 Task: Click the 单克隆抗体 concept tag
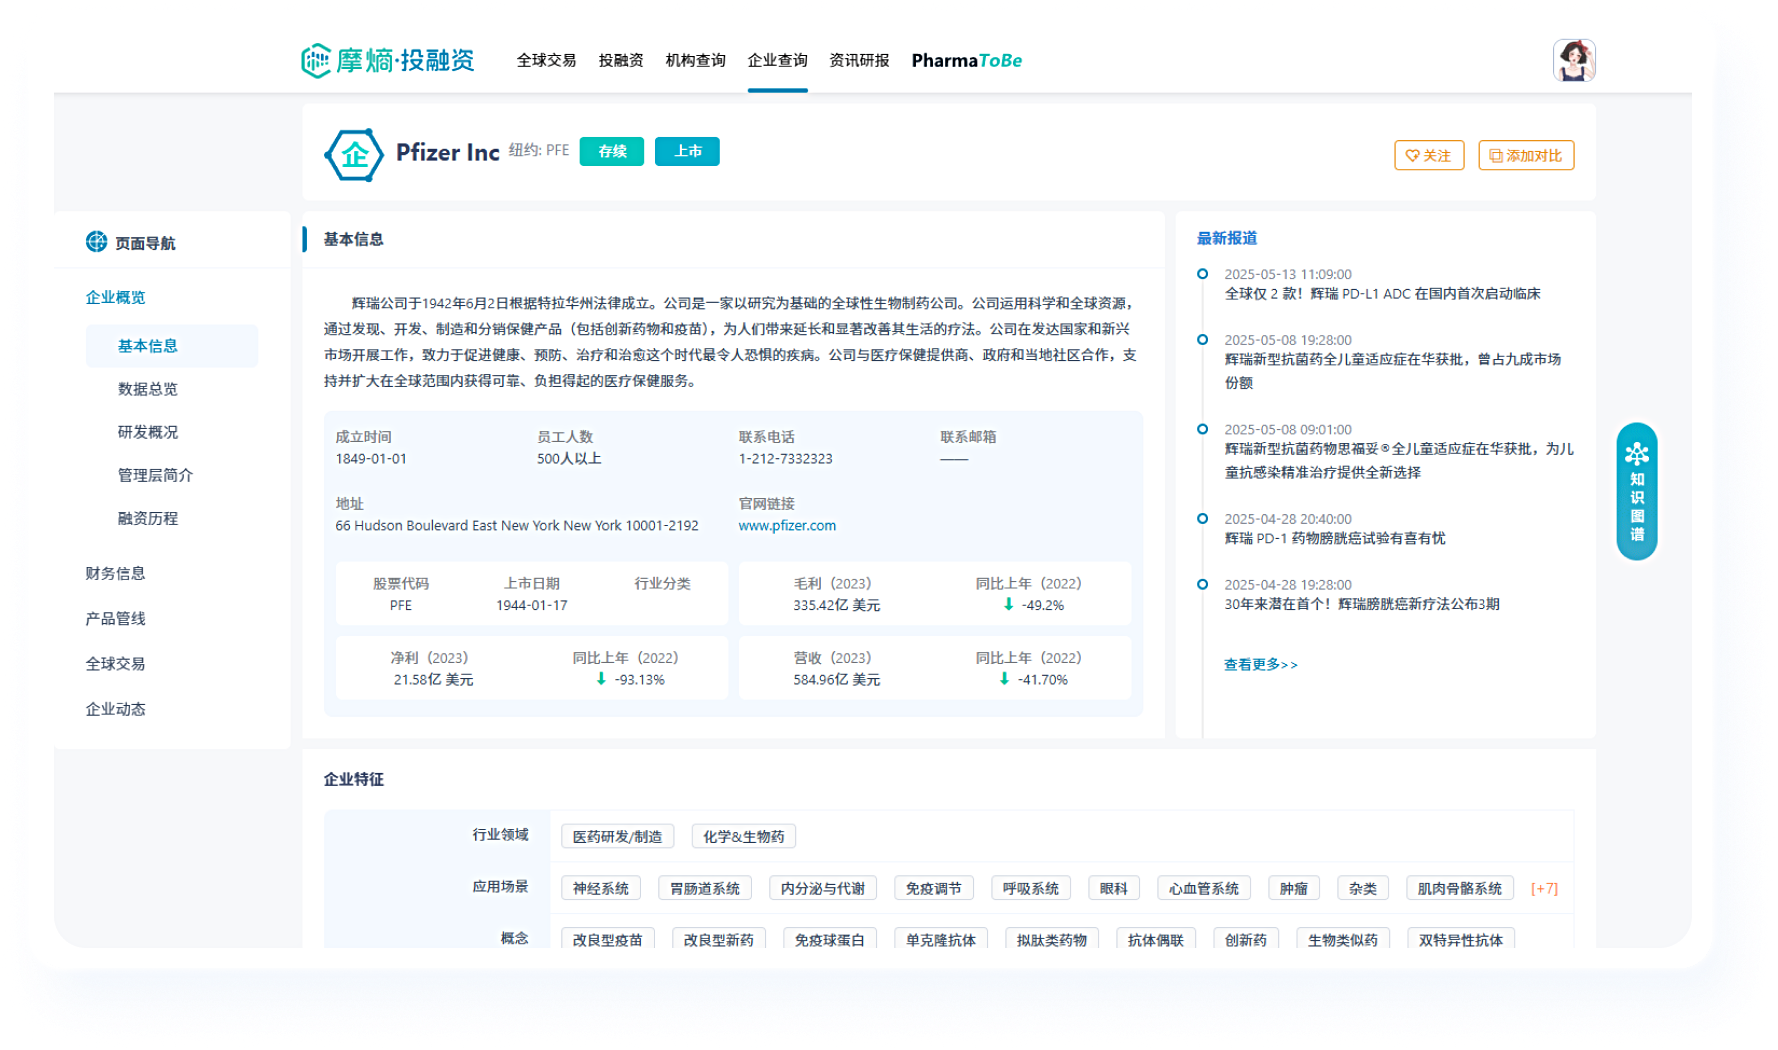(940, 939)
